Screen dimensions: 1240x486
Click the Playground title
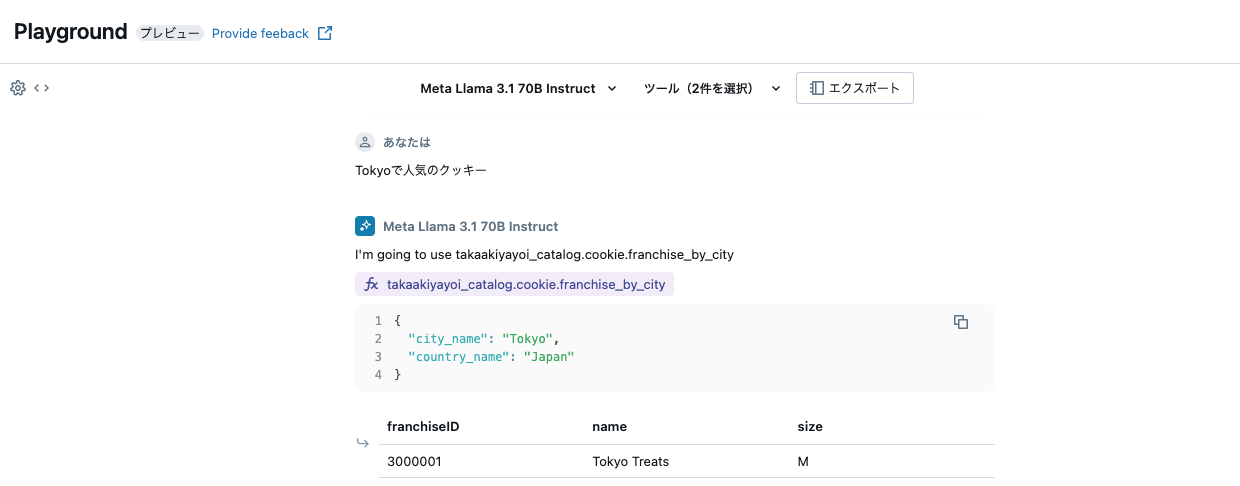(71, 32)
